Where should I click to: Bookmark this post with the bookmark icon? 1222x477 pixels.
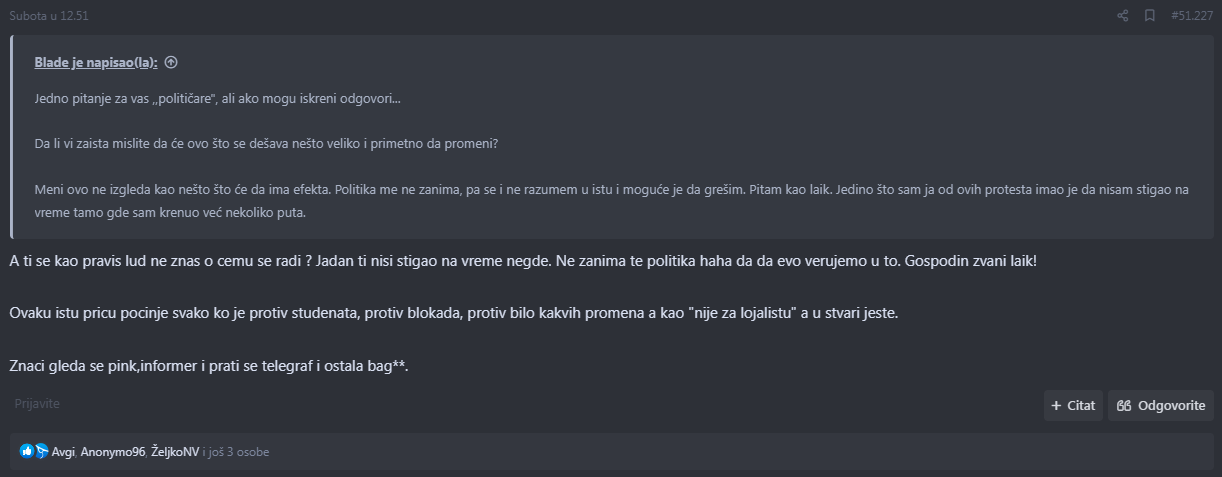(x=1150, y=16)
